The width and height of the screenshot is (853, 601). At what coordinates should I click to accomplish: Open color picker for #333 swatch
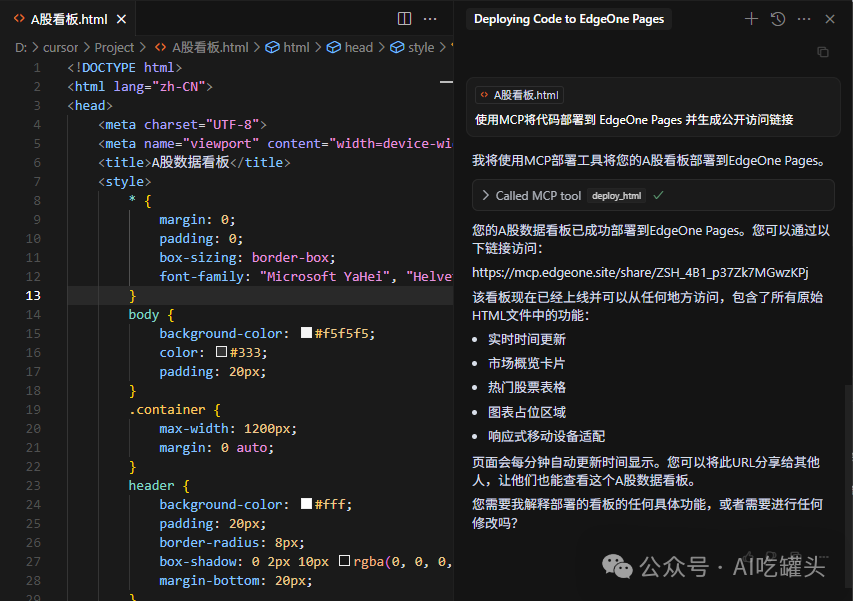(x=221, y=352)
